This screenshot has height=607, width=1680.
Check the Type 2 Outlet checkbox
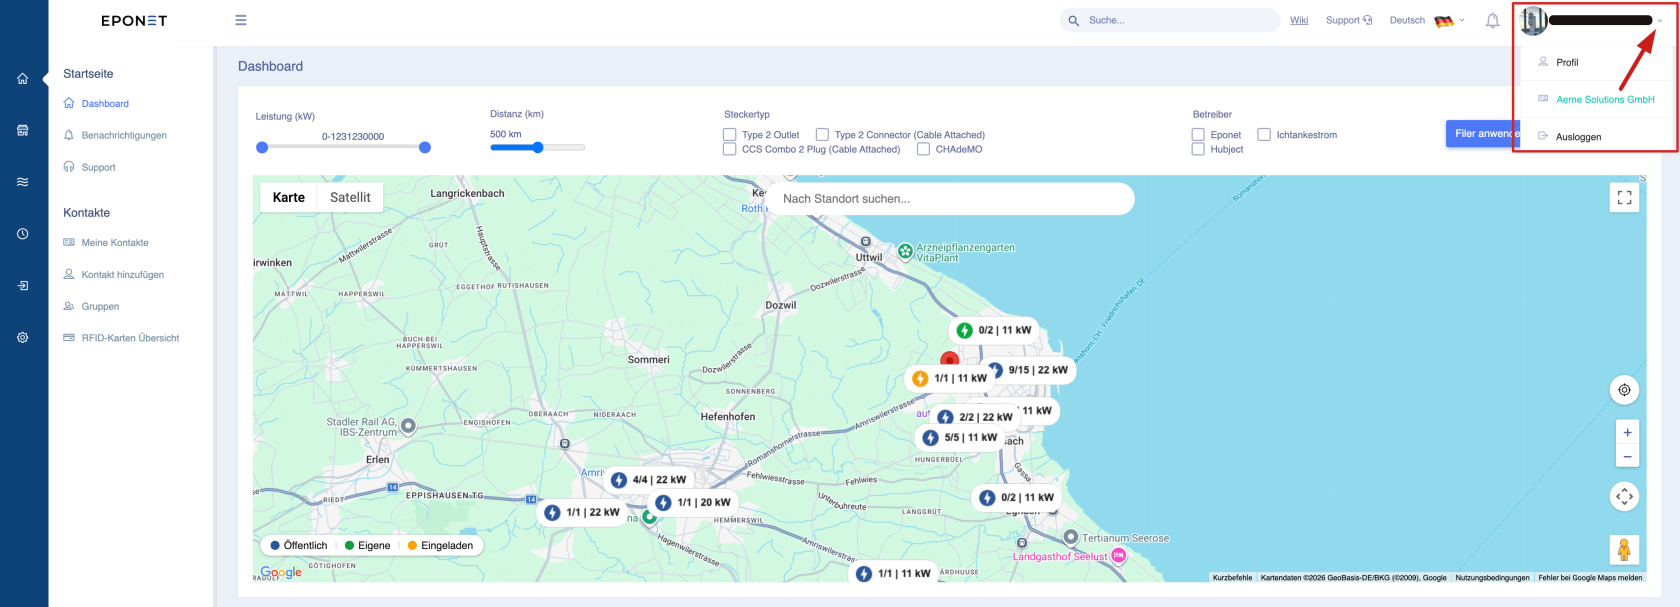(730, 134)
